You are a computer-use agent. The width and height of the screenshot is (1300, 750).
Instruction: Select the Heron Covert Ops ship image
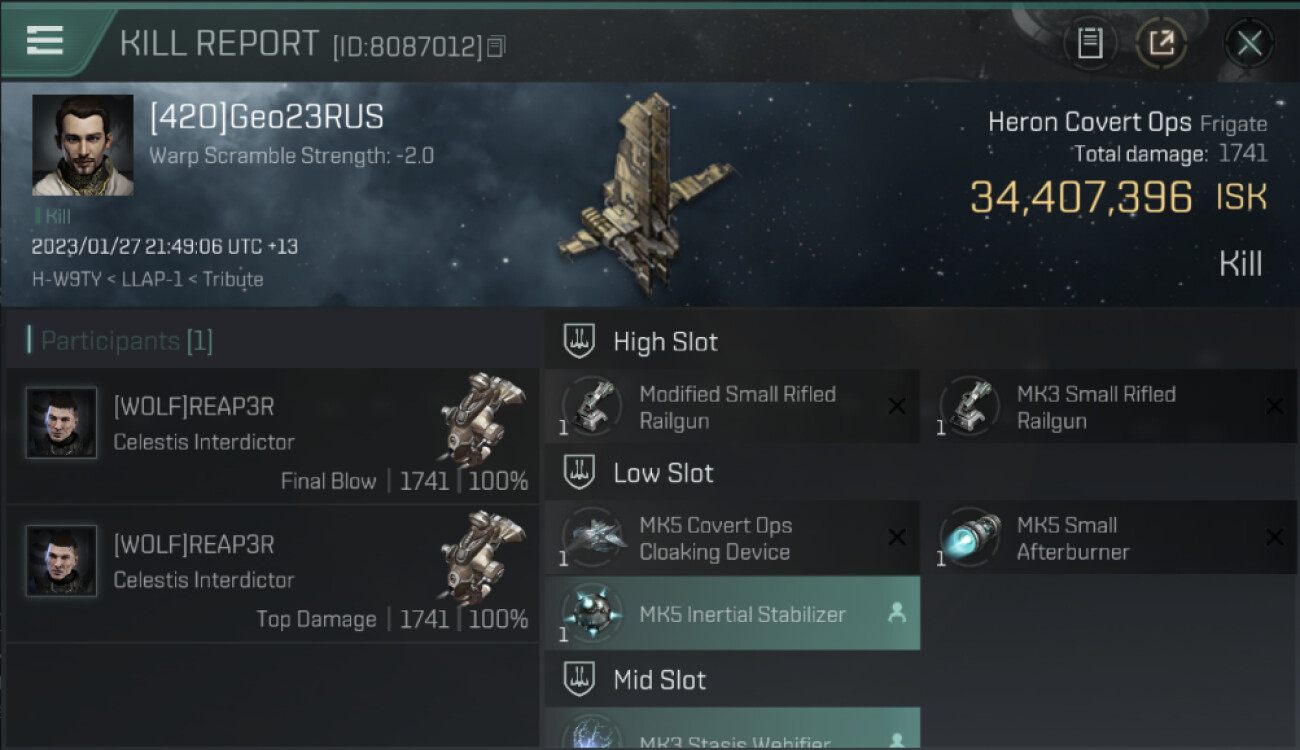pyautogui.click(x=647, y=195)
